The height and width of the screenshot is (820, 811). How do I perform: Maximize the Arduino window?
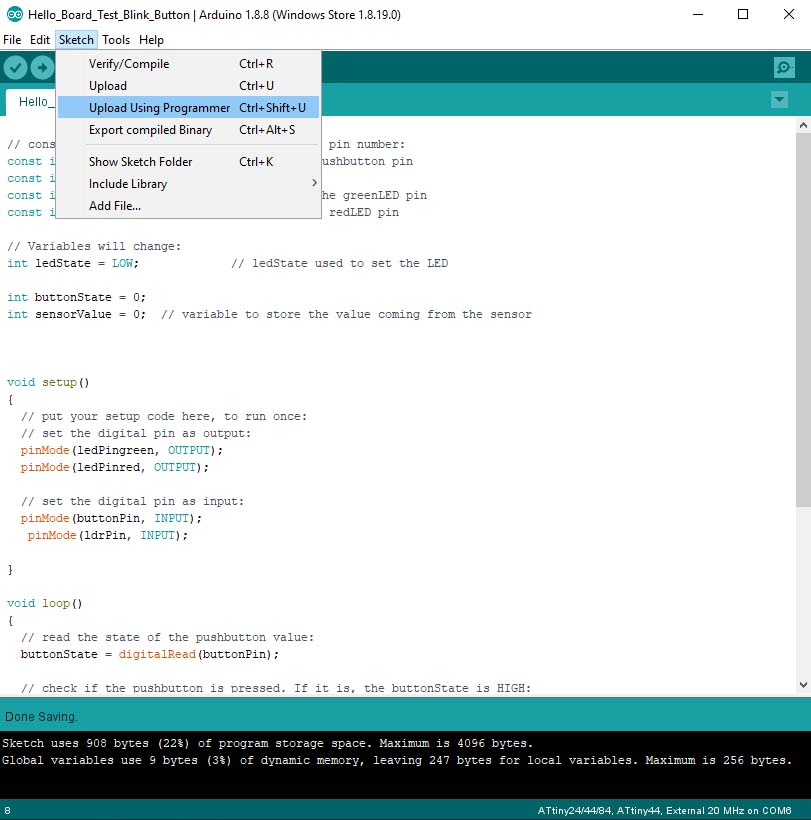pyautogui.click(x=743, y=14)
